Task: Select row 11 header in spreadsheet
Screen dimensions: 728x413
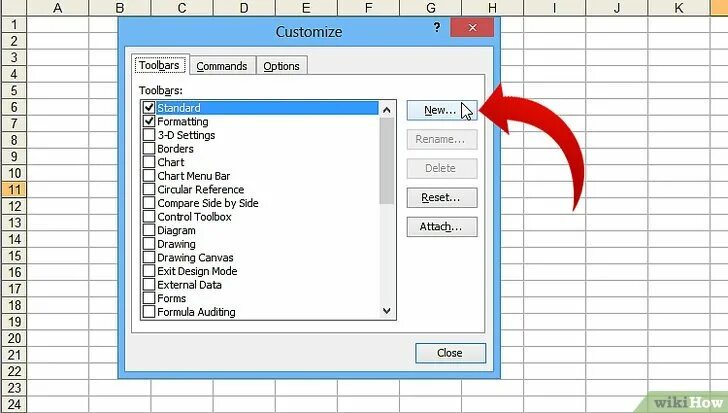Action: coord(13,189)
